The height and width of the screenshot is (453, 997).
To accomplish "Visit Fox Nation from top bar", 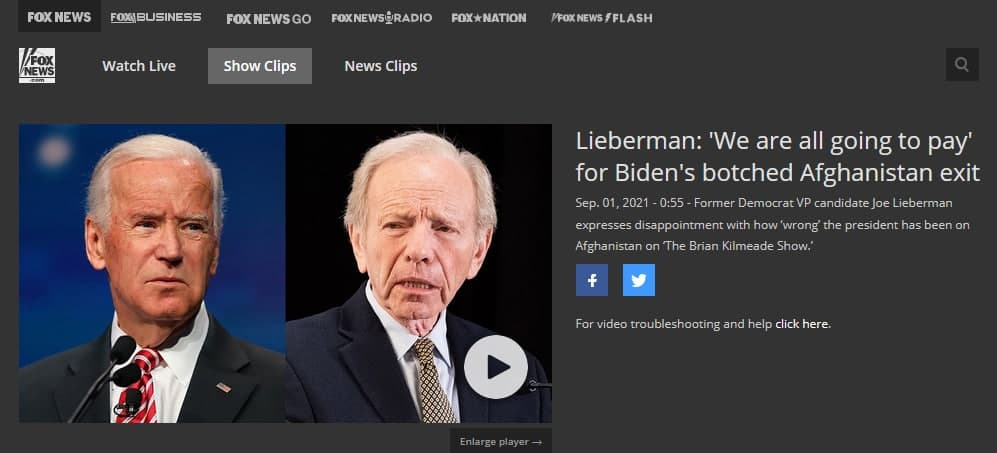I will point(489,18).
